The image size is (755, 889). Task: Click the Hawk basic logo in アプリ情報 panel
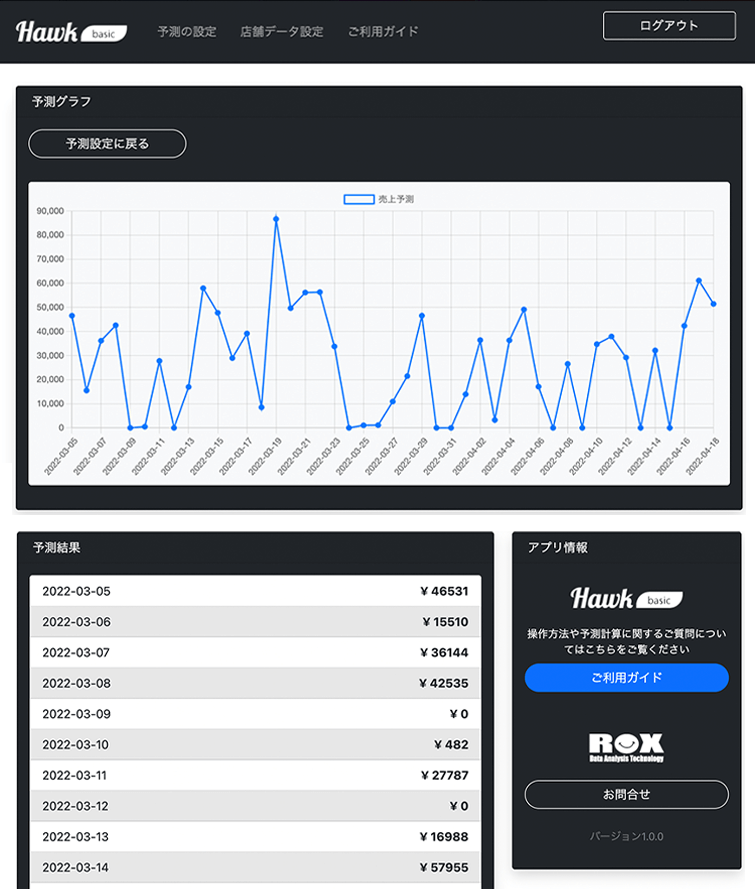click(626, 599)
